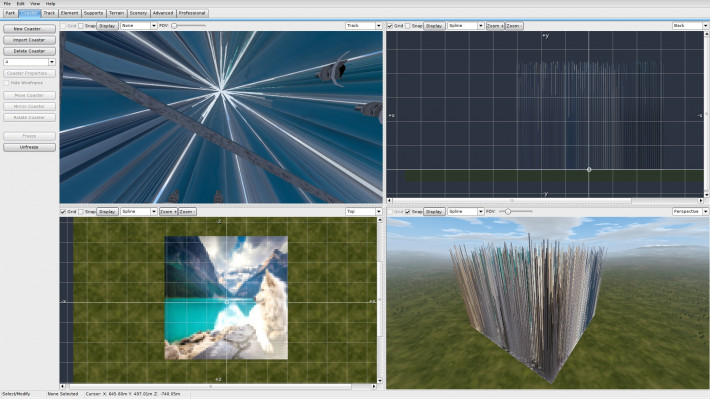This screenshot has width=710, height=399.
Task: Click Display button in Perspective view toolbar
Action: pos(434,212)
